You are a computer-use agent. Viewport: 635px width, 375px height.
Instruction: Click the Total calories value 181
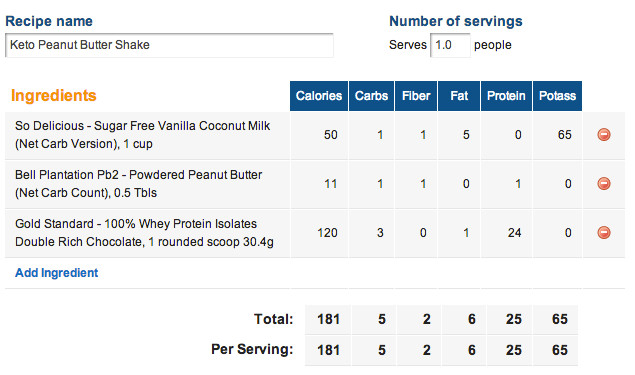point(328,319)
